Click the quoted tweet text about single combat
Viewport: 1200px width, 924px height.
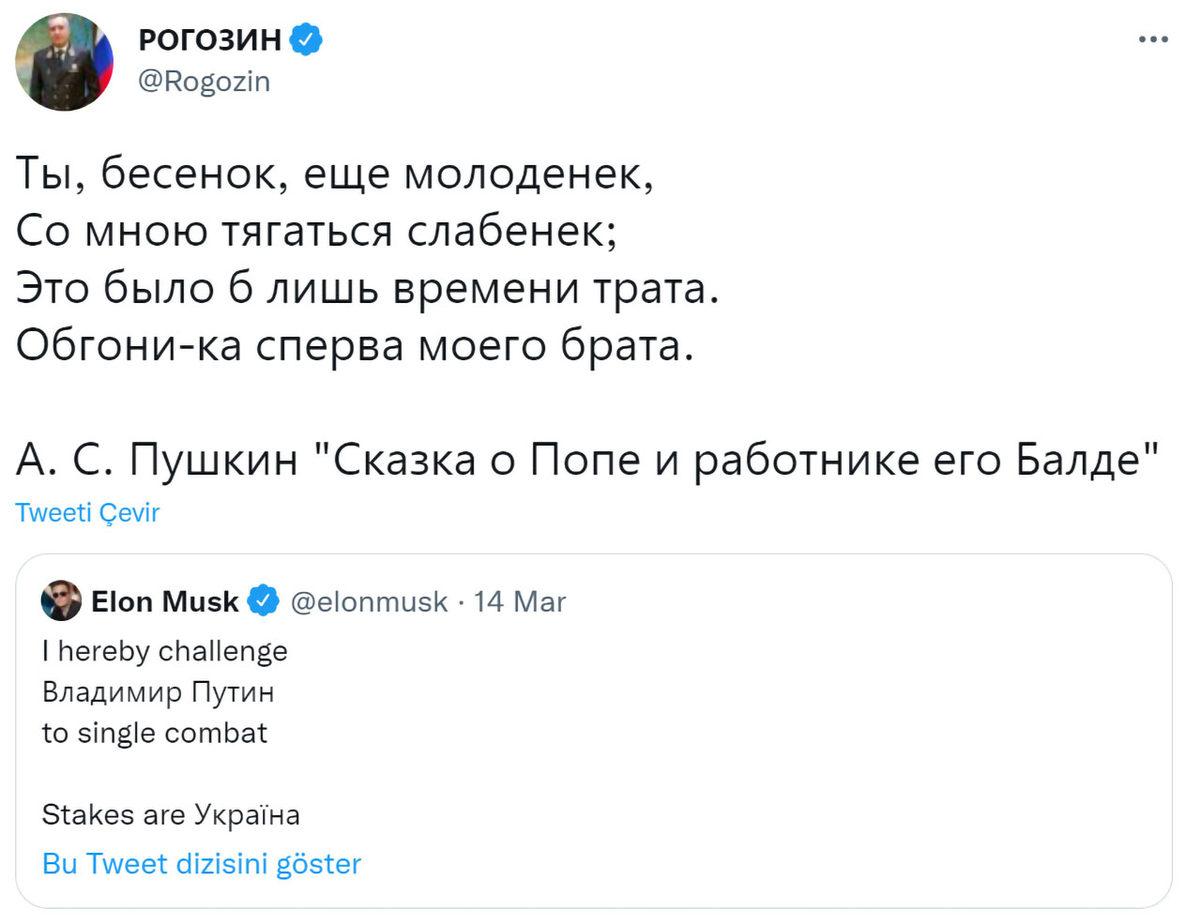pyautogui.click(x=151, y=732)
